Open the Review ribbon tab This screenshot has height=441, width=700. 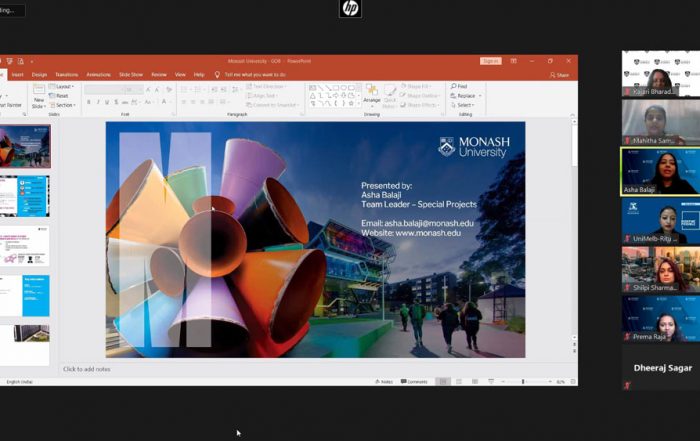coord(159,75)
